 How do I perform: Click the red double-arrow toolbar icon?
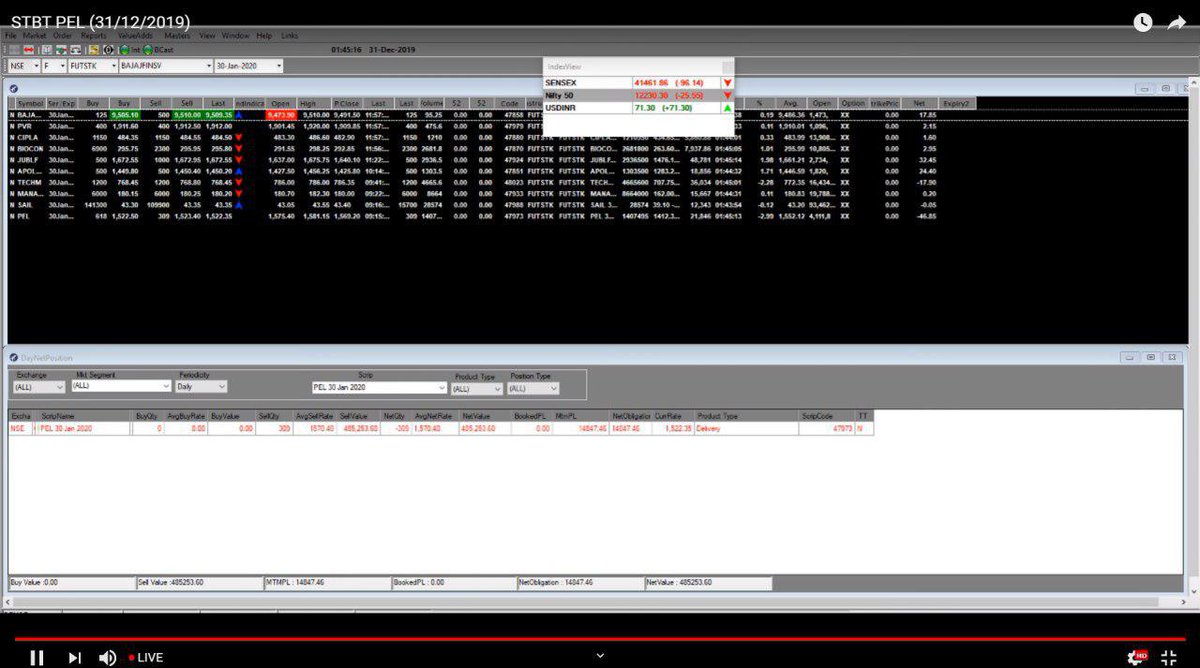(x=29, y=49)
